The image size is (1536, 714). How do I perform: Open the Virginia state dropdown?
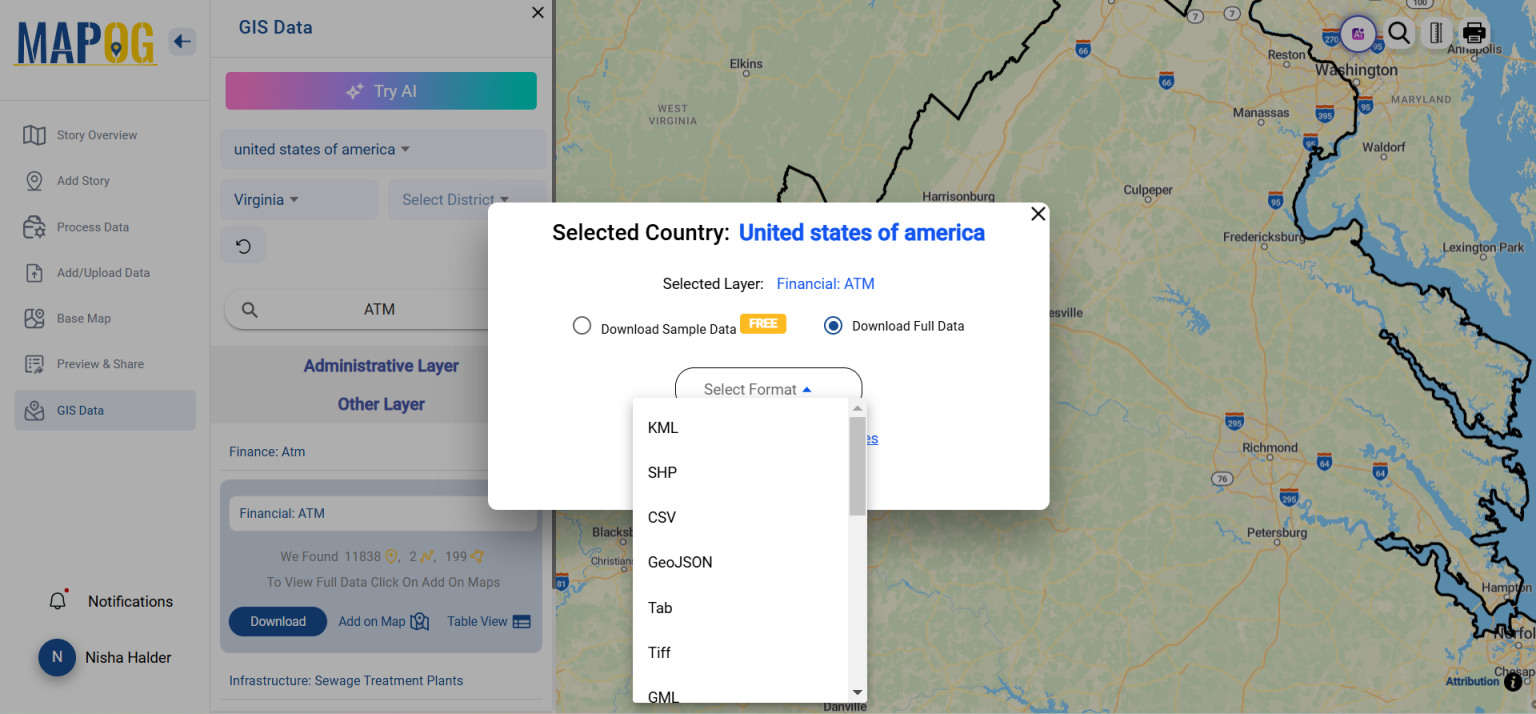264,199
